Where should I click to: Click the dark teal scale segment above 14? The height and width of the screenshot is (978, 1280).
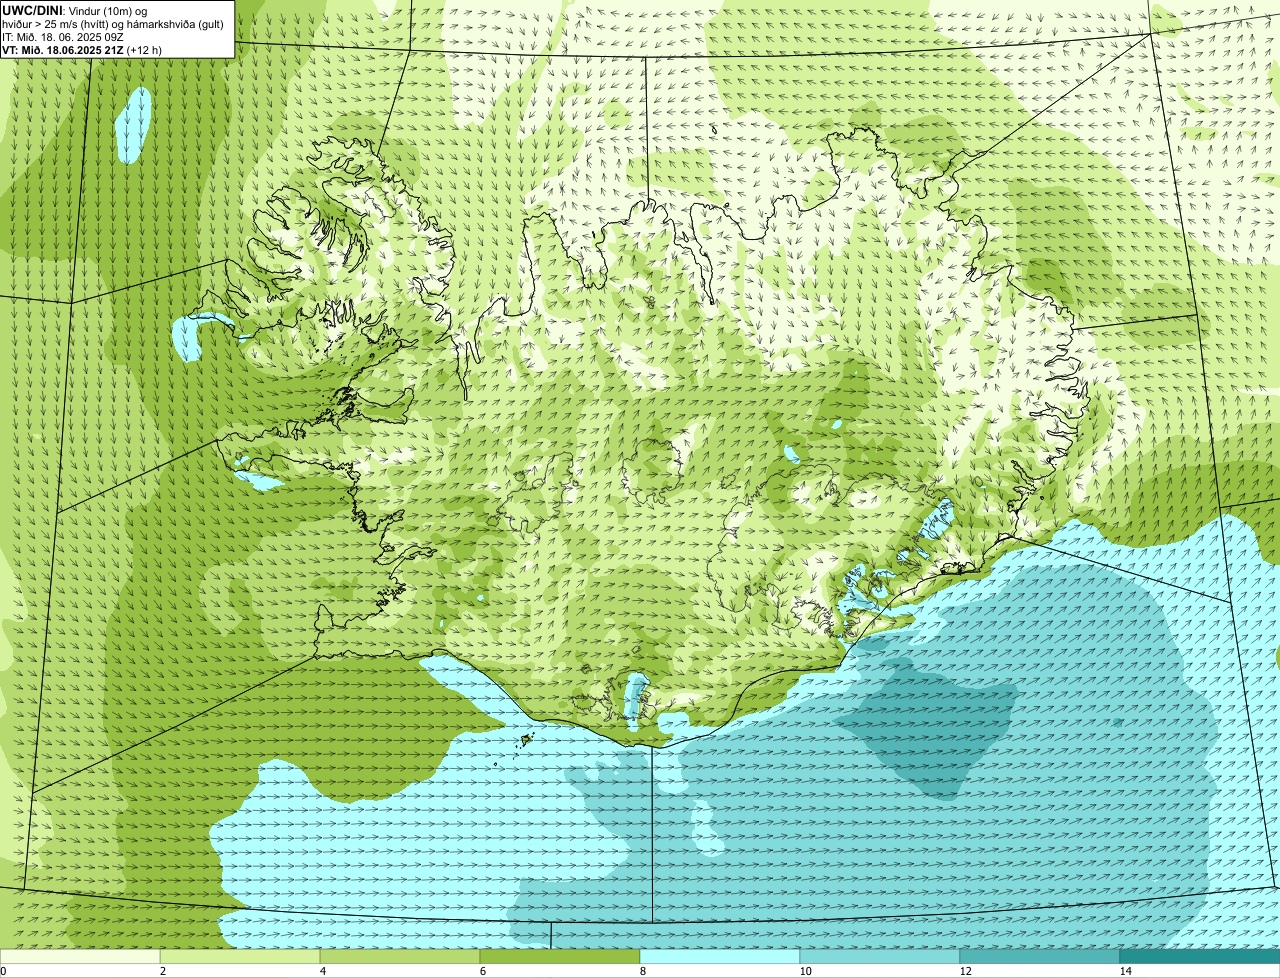(x=1200, y=956)
